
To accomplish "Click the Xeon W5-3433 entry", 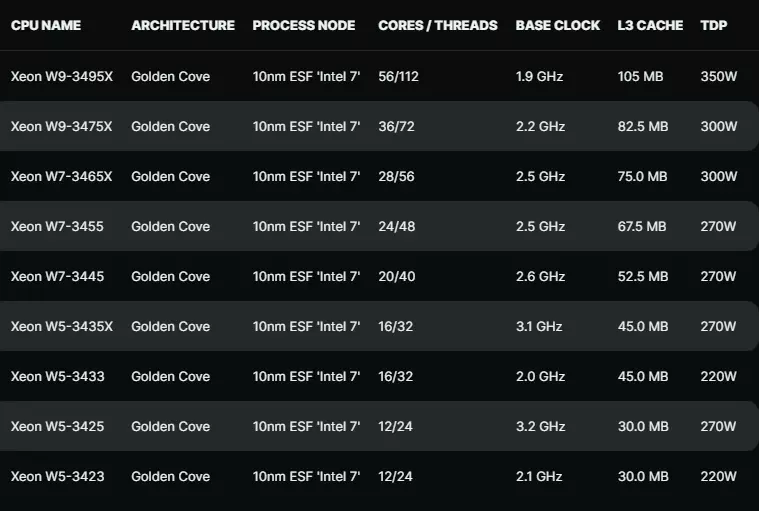I will [58, 376].
